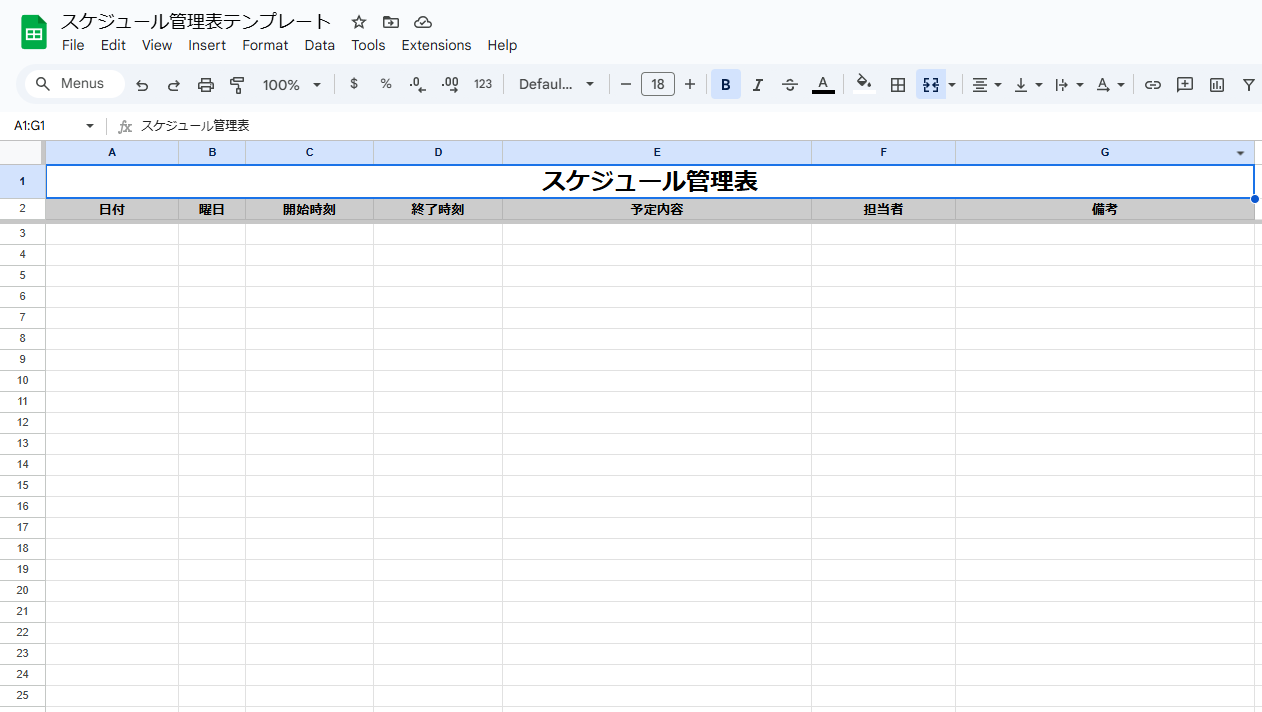Viewport: 1262px width, 712px height.
Task: Star this spreadsheet document
Action: 359,22
